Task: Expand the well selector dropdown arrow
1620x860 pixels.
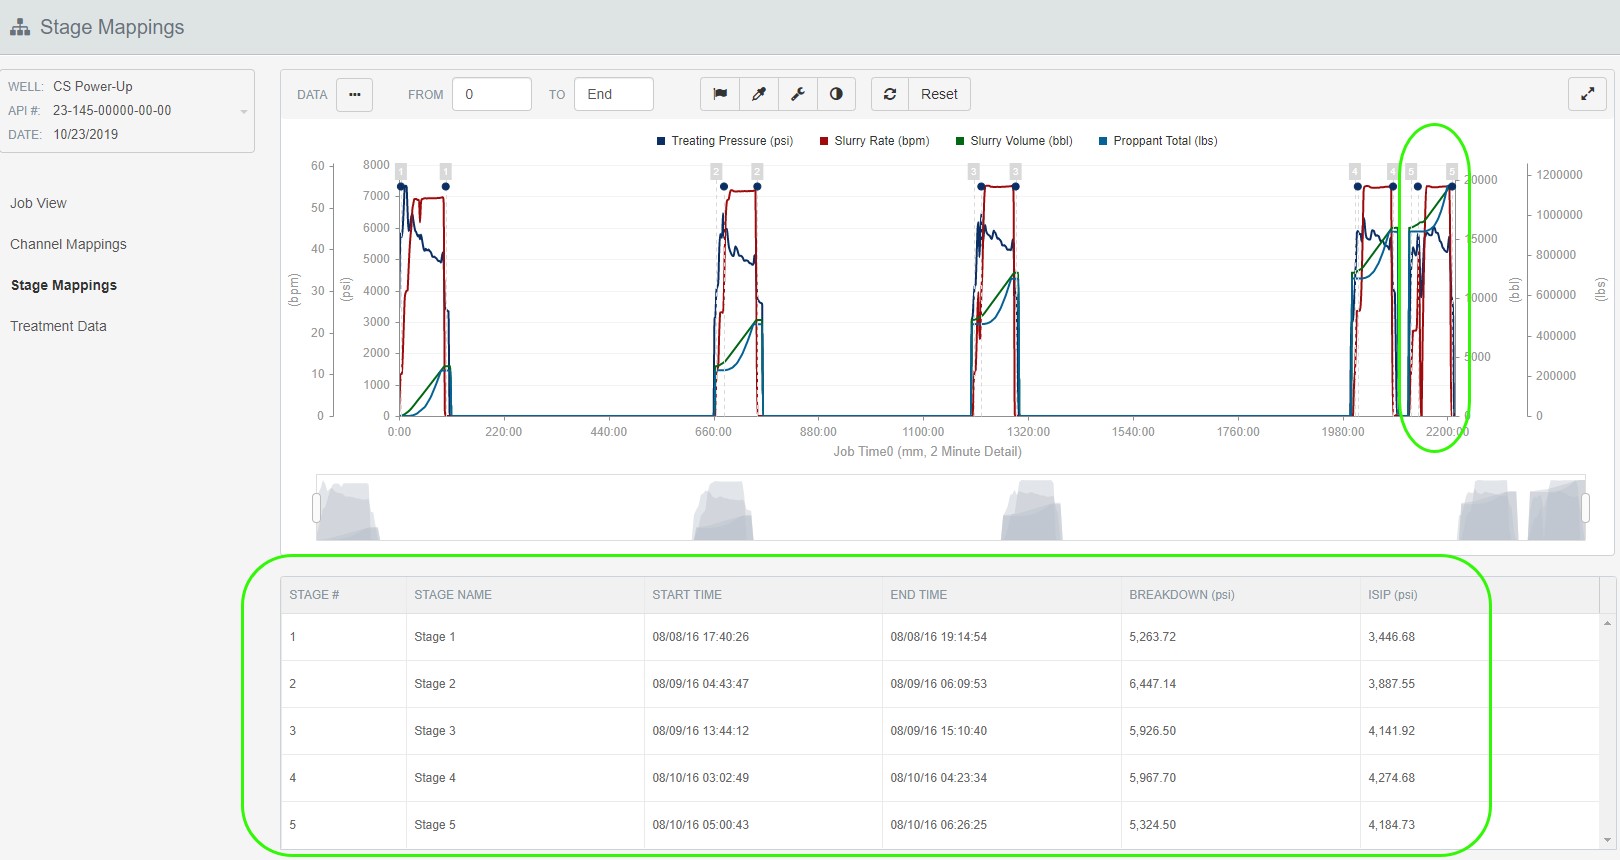Action: (x=243, y=111)
